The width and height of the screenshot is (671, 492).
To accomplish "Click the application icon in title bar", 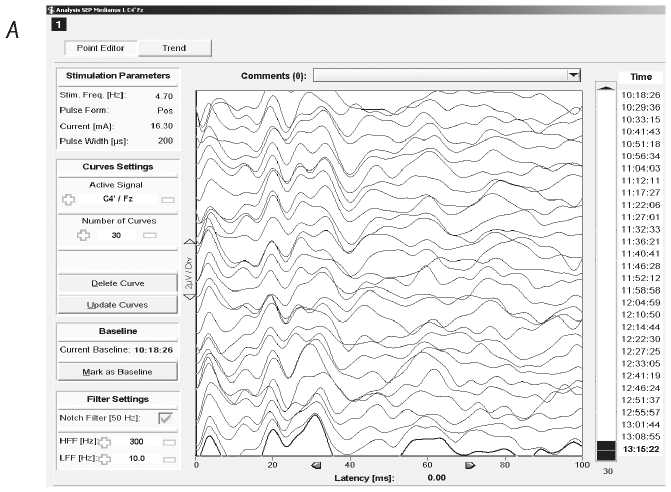I will (x=51, y=9).
